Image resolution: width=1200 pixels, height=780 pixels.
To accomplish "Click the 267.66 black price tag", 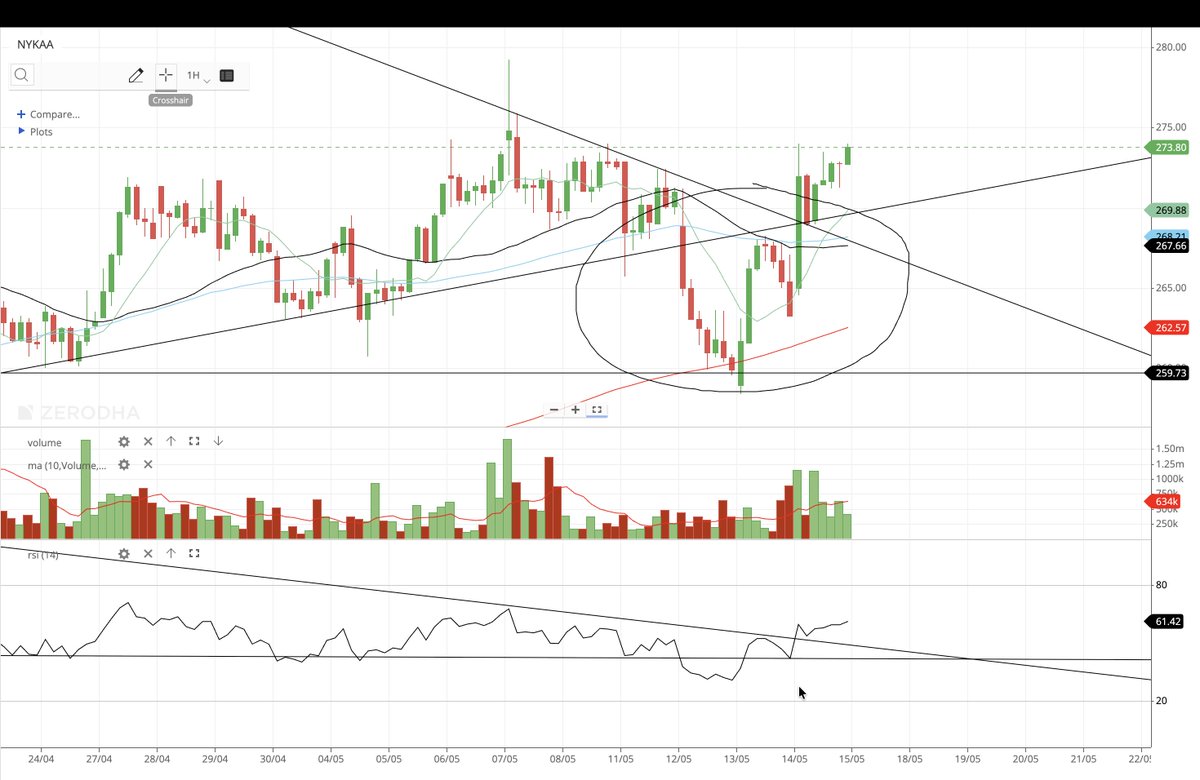I will [1167, 245].
